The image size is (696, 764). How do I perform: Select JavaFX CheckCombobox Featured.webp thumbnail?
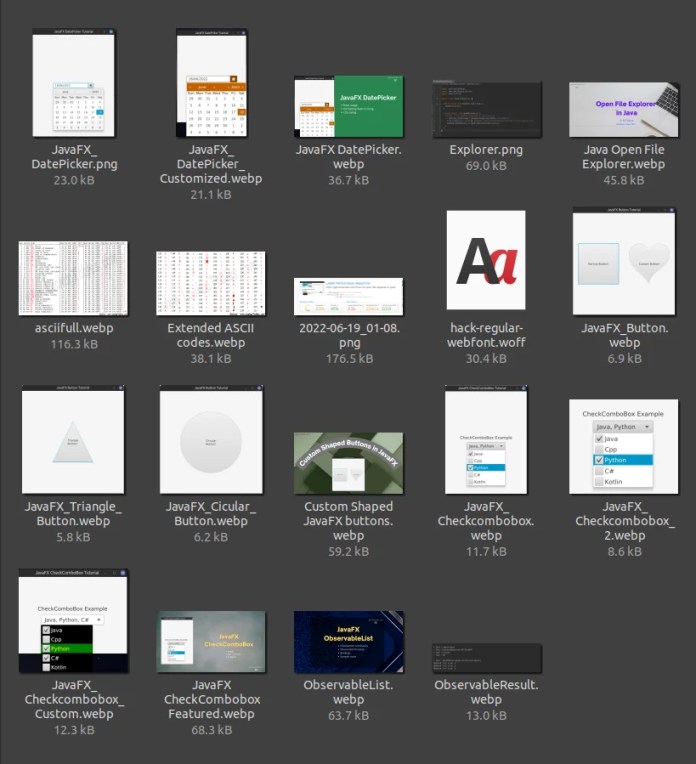(x=211, y=642)
